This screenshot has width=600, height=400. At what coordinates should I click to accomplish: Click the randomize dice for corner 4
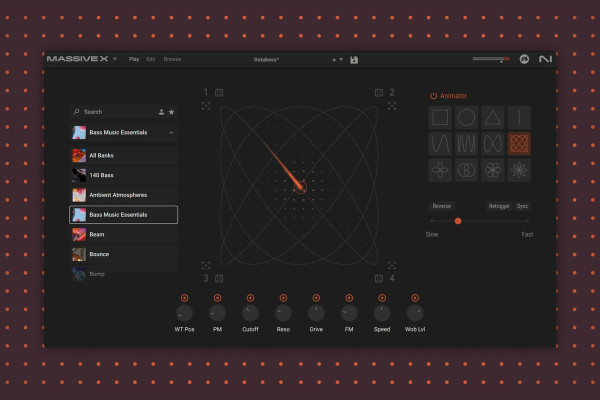(379, 278)
